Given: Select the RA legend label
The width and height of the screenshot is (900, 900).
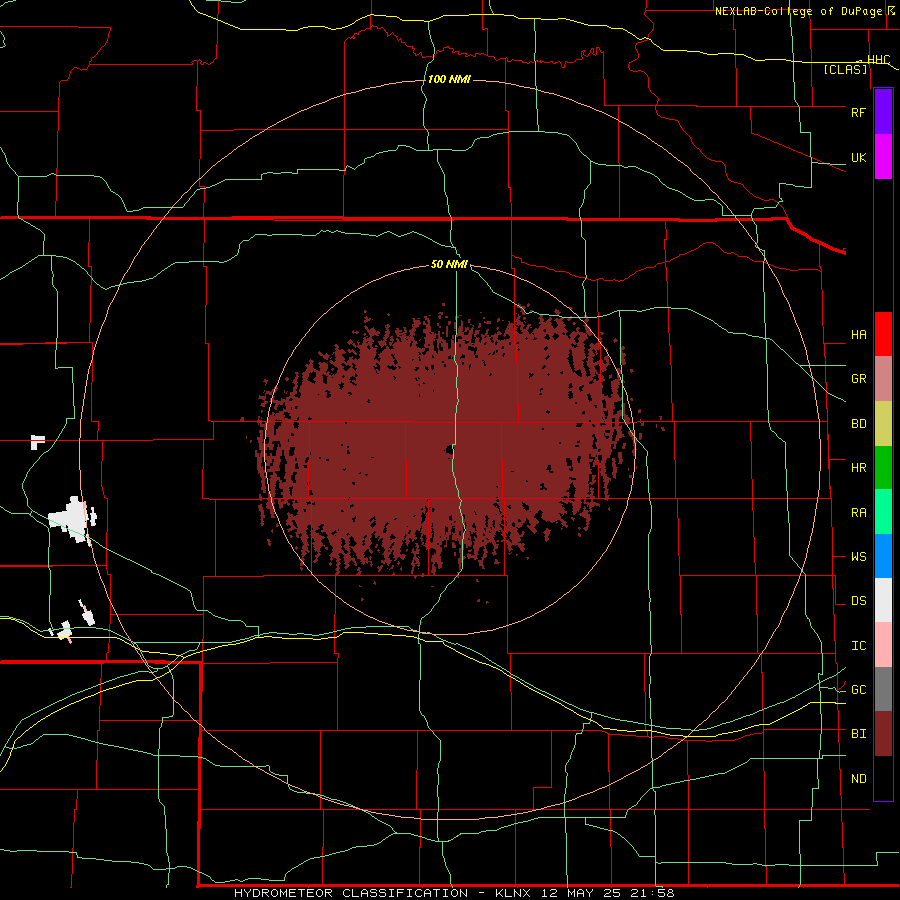Looking at the screenshot, I should point(858,513).
